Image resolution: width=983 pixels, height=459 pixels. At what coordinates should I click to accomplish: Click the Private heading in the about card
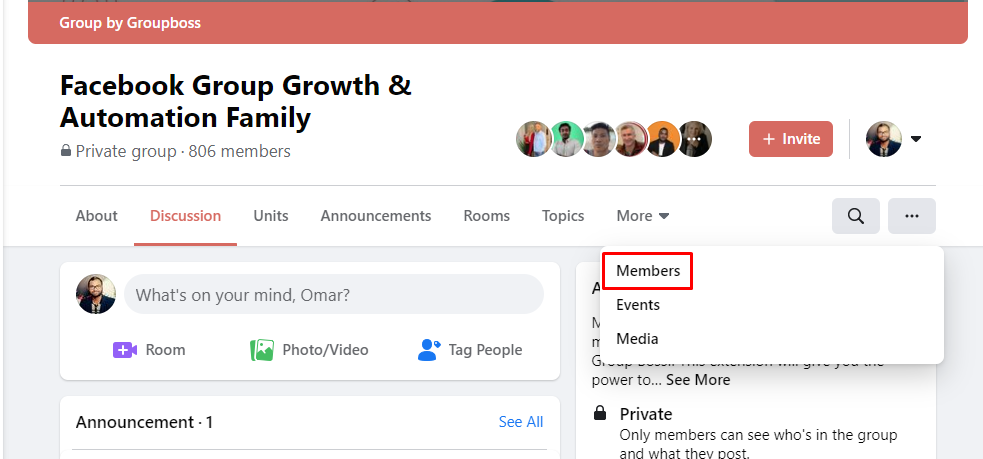[646, 414]
